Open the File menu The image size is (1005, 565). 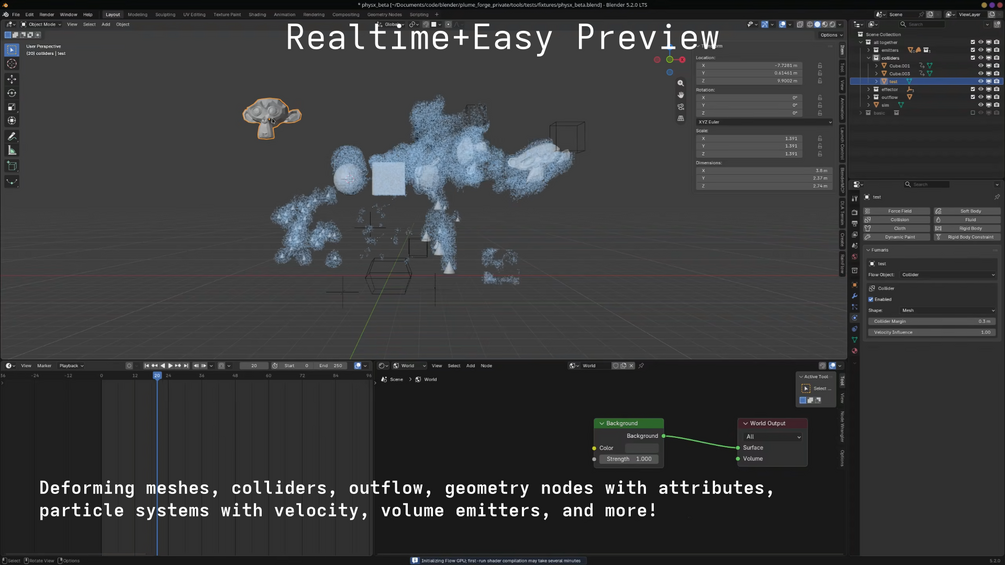tap(16, 14)
